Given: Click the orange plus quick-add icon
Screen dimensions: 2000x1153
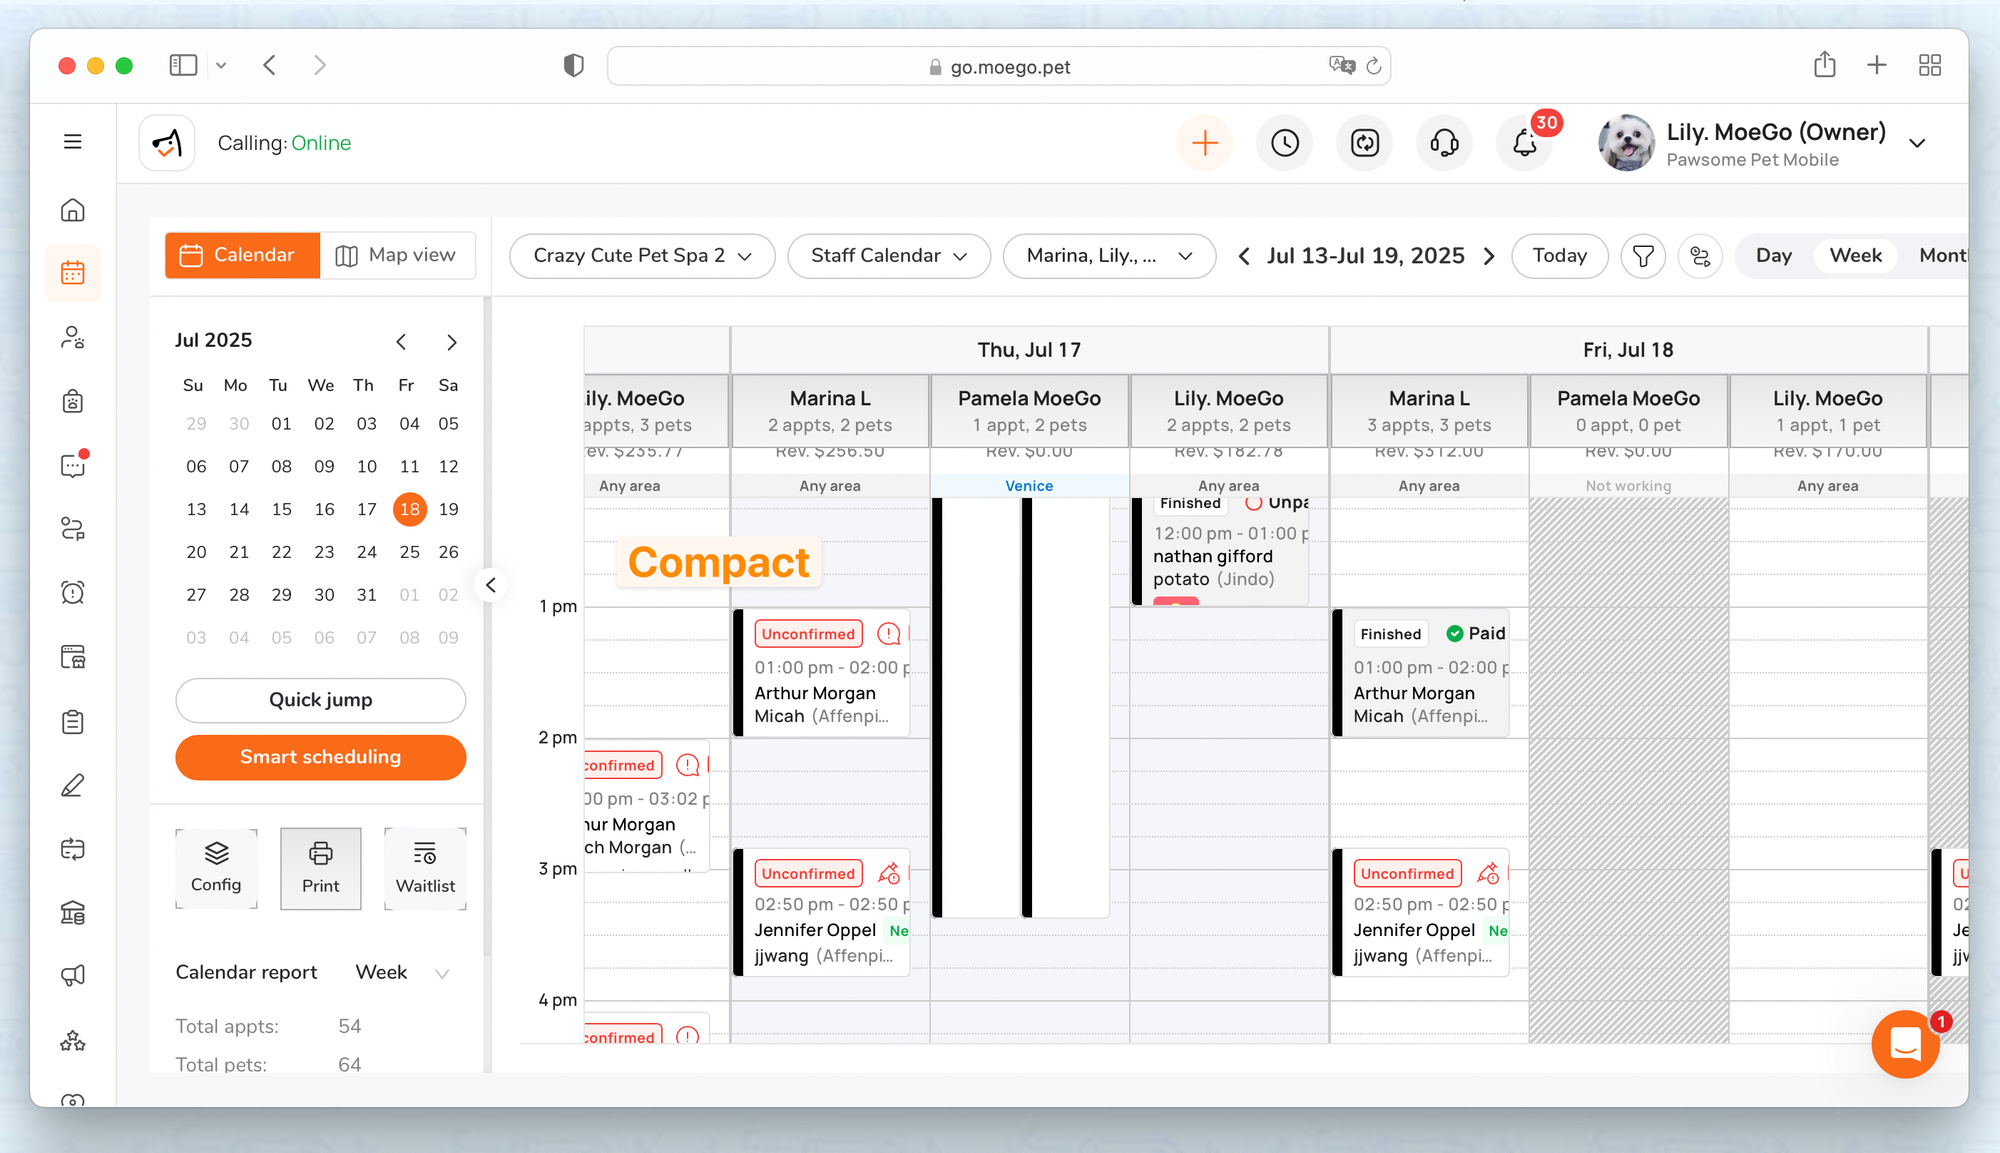Looking at the screenshot, I should pyautogui.click(x=1205, y=143).
